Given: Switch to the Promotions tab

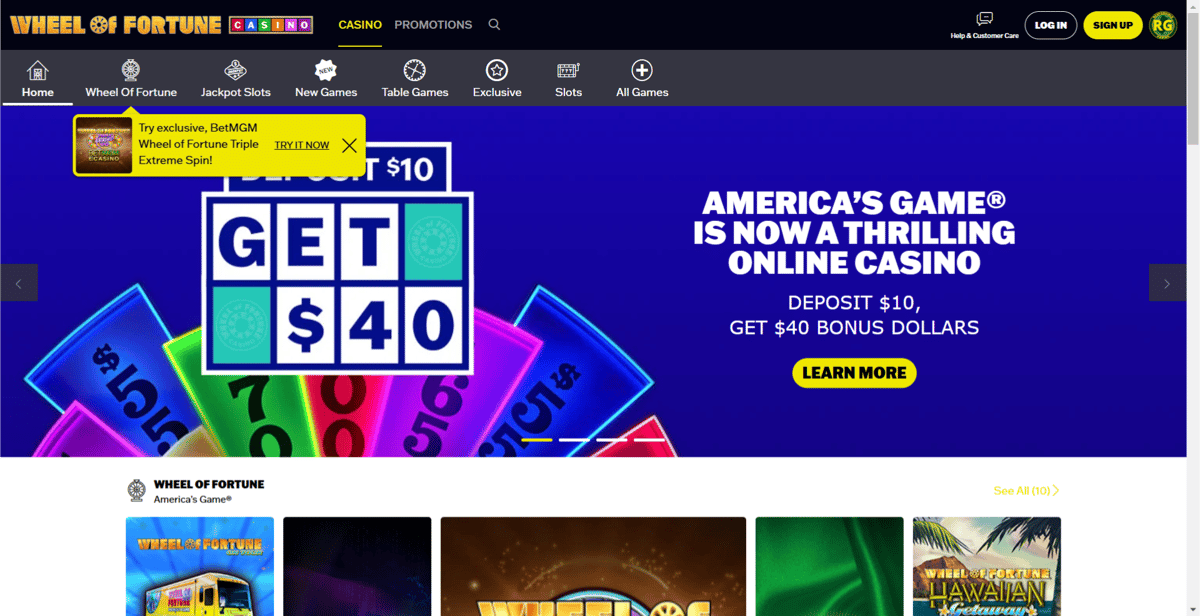Looking at the screenshot, I should click(433, 25).
